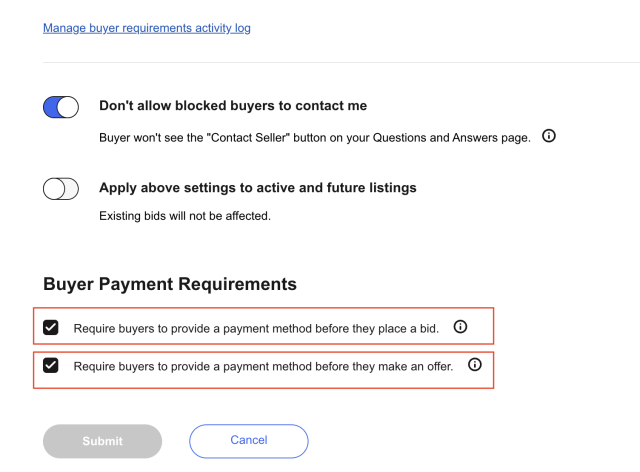Disable the blocked buyers contact toggle
The height and width of the screenshot is (472, 640).
61,107
